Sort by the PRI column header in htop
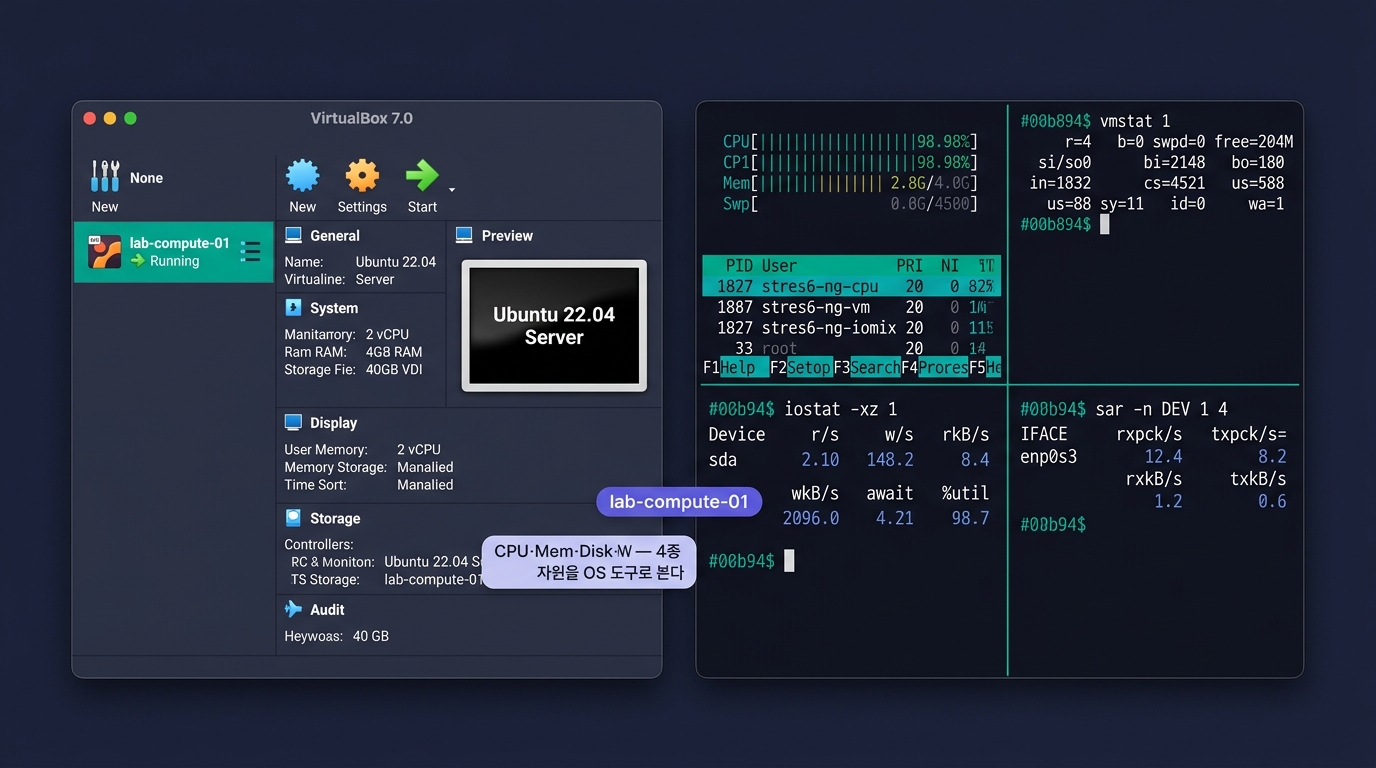Screen dimensions: 1376x768 (x=910, y=266)
